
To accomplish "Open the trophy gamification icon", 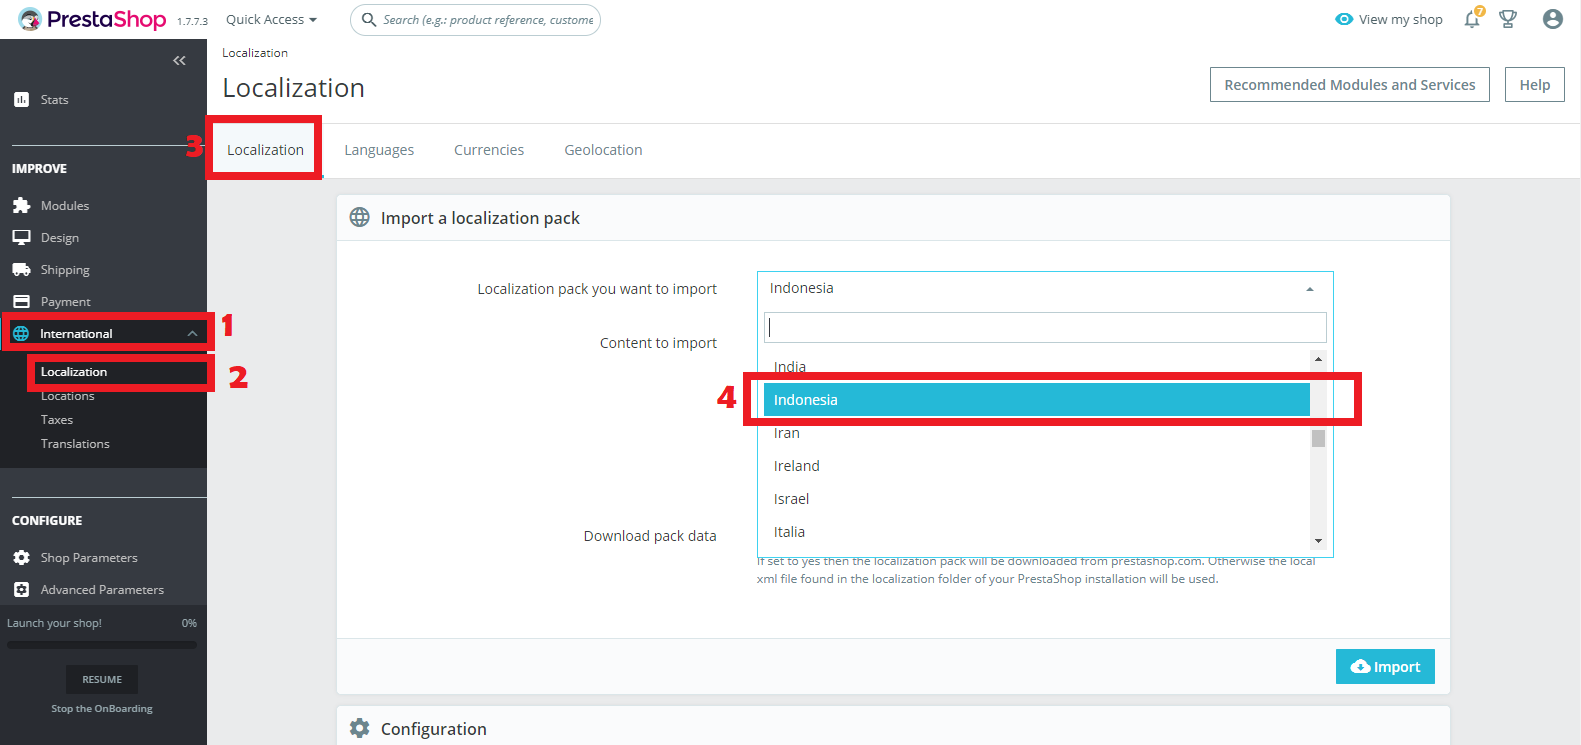I will point(1508,19).
